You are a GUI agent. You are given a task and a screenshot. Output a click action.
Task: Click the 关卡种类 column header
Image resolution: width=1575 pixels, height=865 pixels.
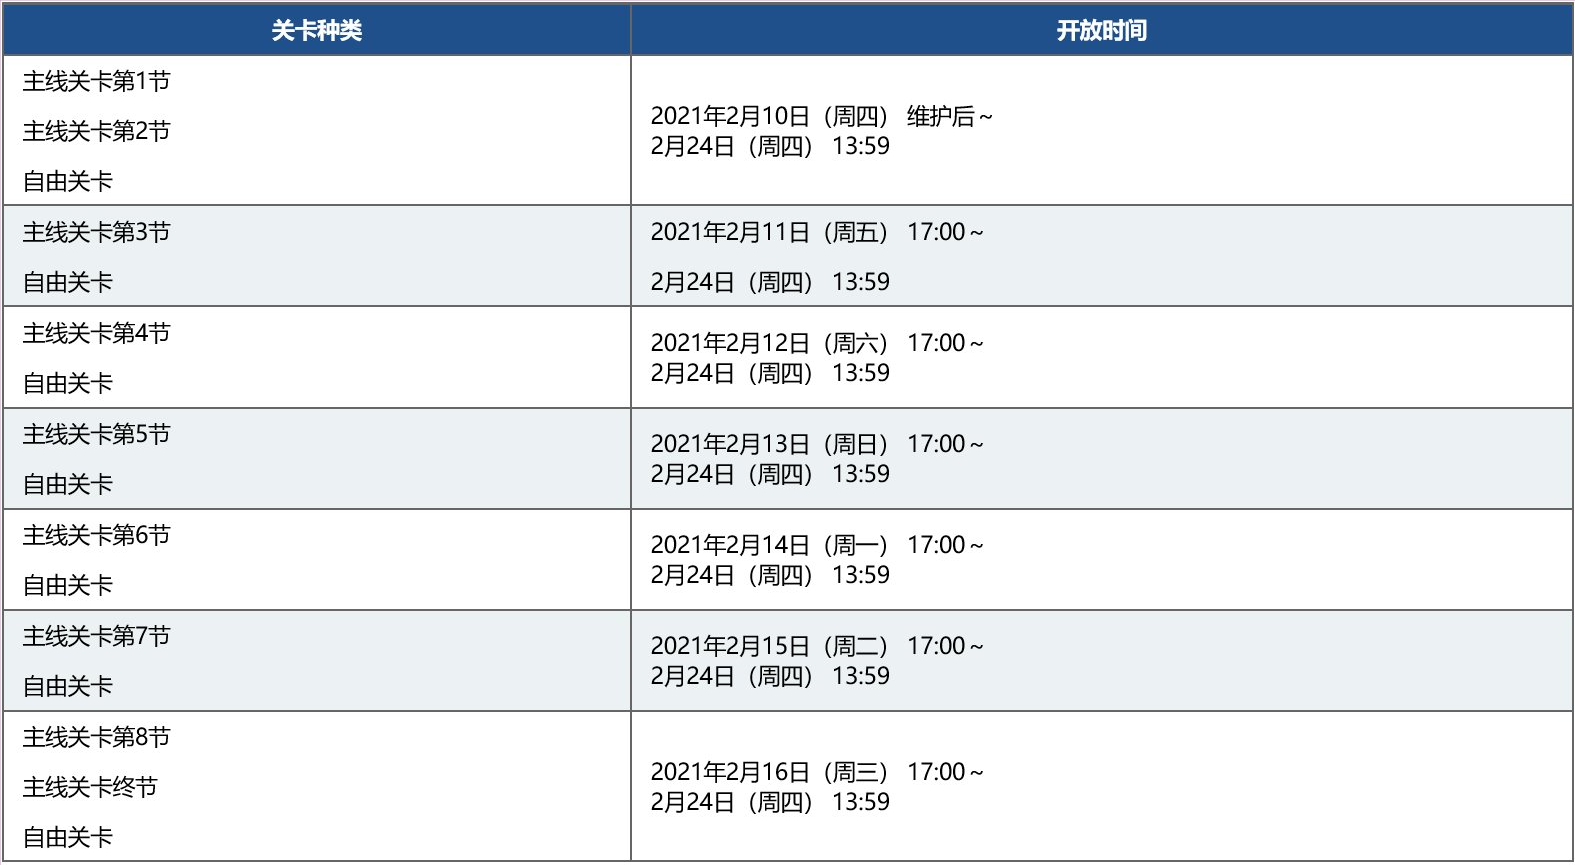tap(316, 30)
